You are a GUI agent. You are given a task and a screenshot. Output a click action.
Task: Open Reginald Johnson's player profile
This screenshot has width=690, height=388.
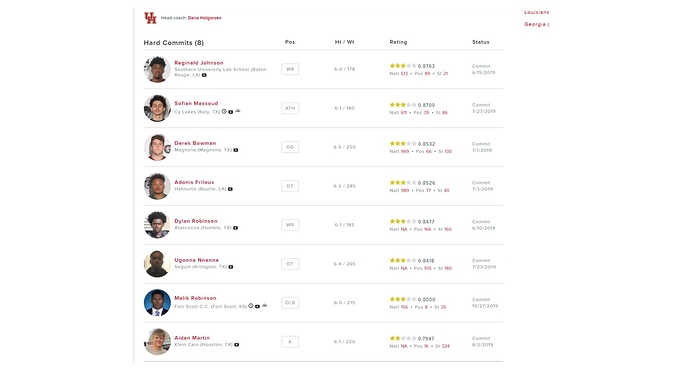point(199,63)
